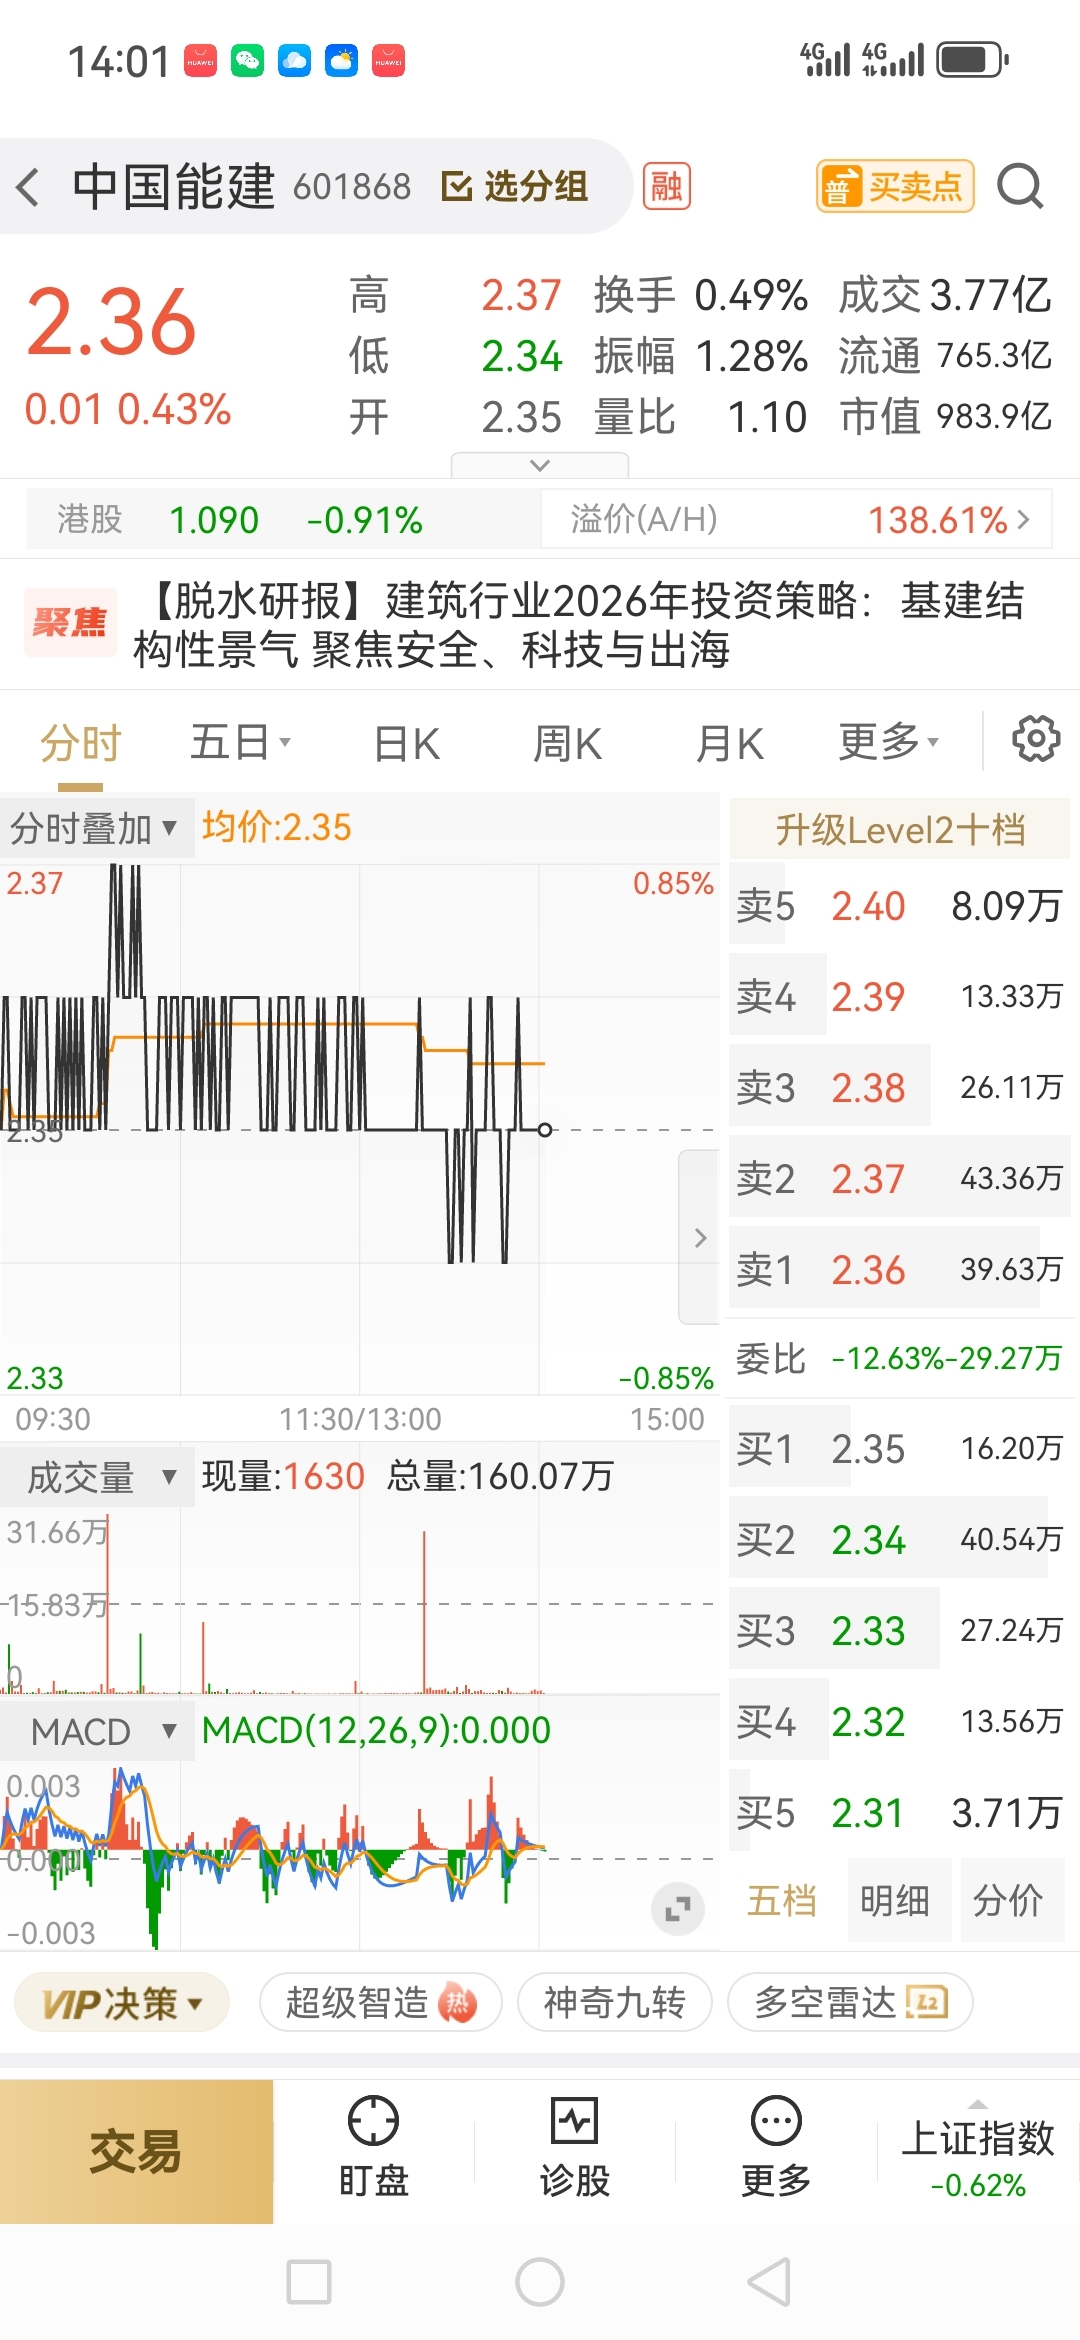Select the 五档 order book tab

point(782,1900)
